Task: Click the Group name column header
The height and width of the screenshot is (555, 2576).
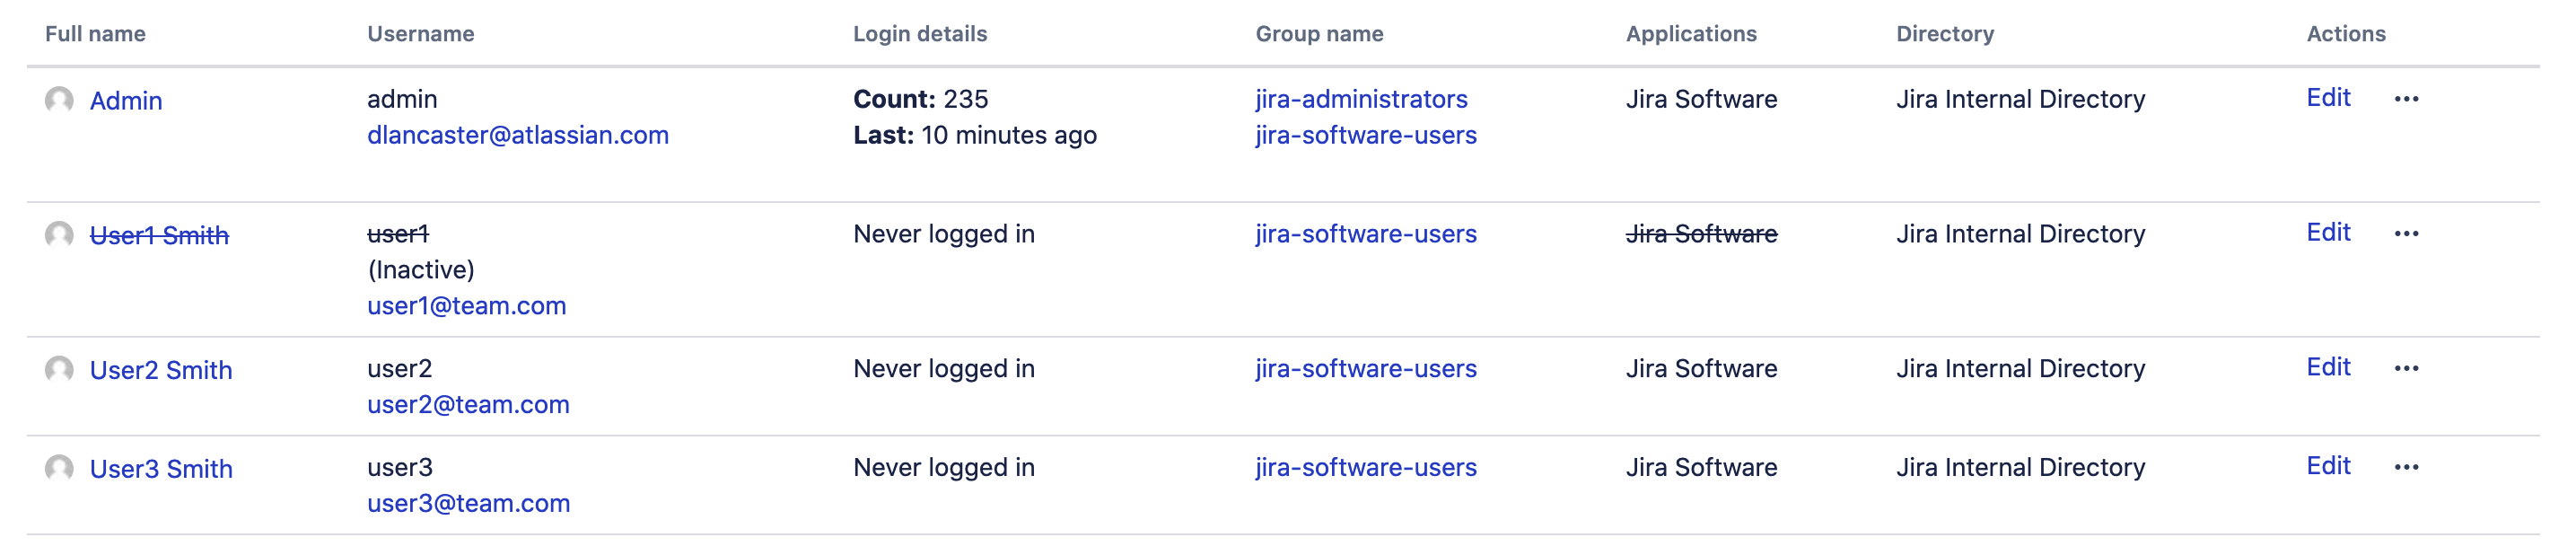Action: tap(1320, 34)
